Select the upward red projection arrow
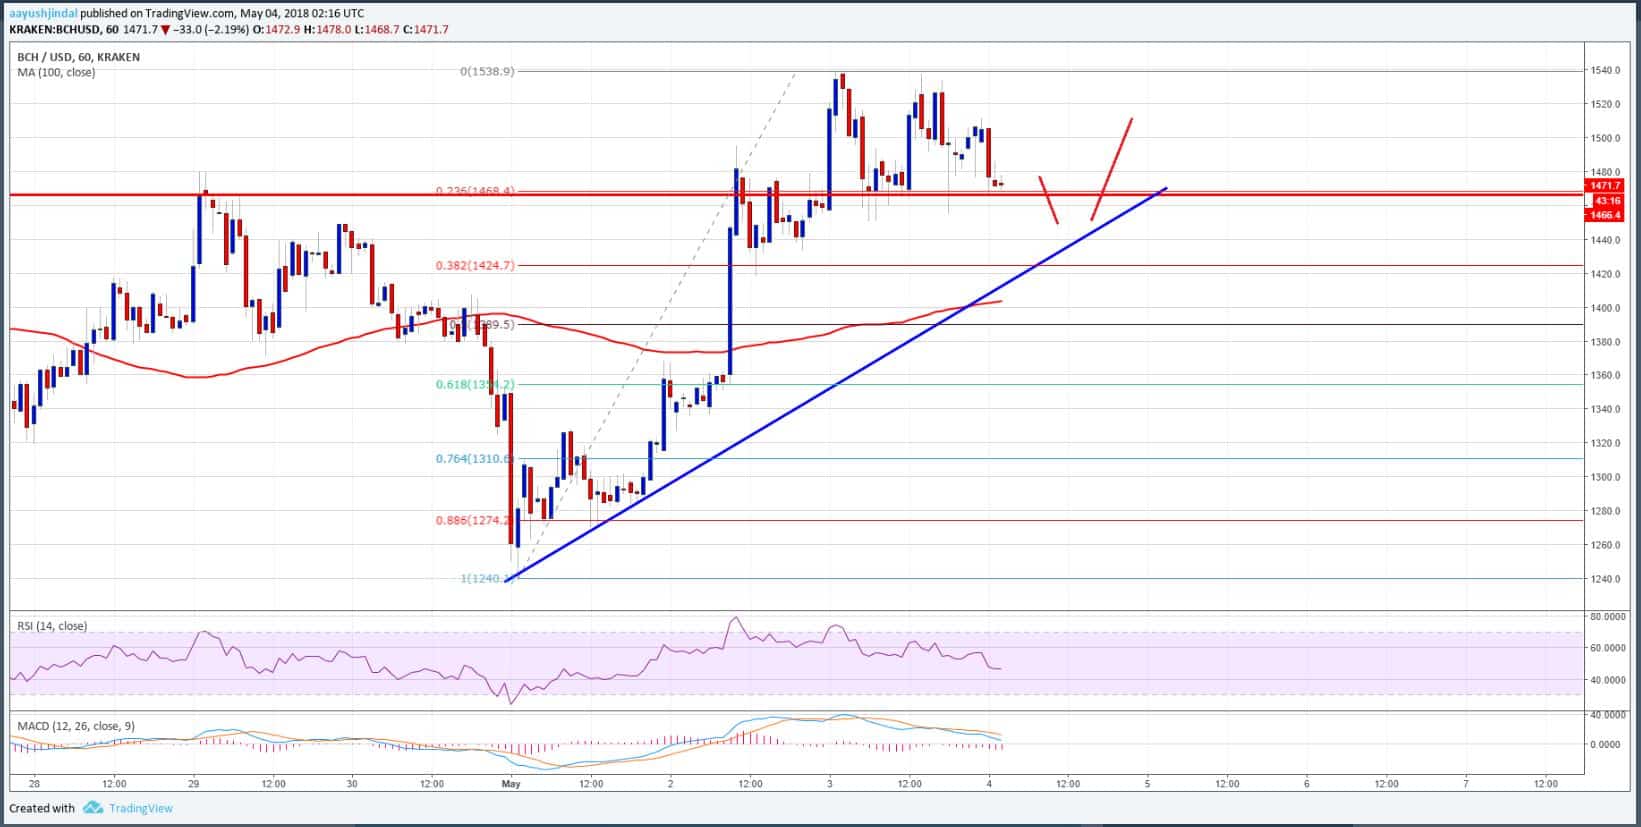Screen dimensions: 1641x827 (1111, 169)
